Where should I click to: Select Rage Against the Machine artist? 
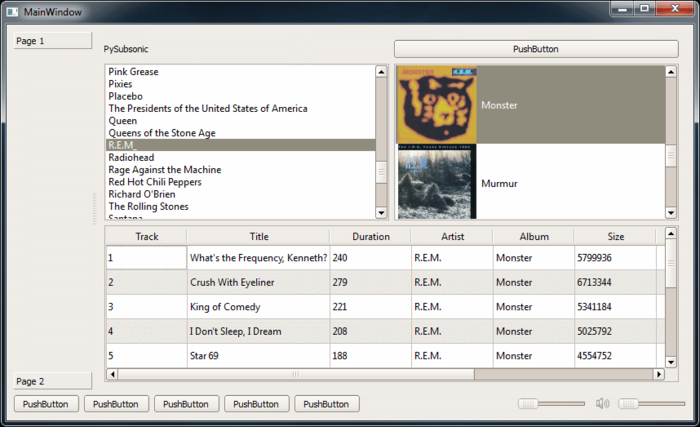241,170
